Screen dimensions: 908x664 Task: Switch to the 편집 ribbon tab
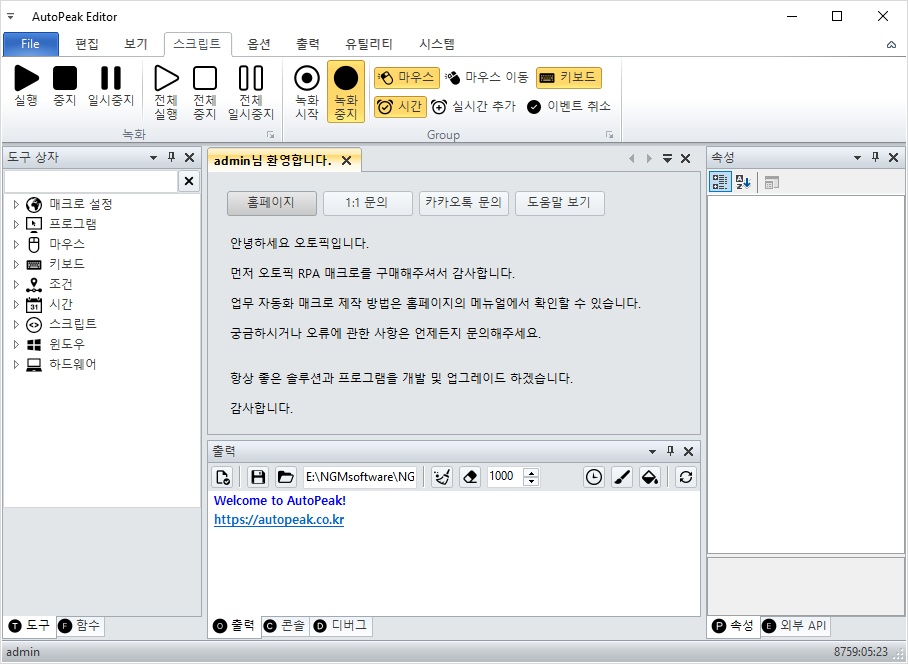[87, 44]
